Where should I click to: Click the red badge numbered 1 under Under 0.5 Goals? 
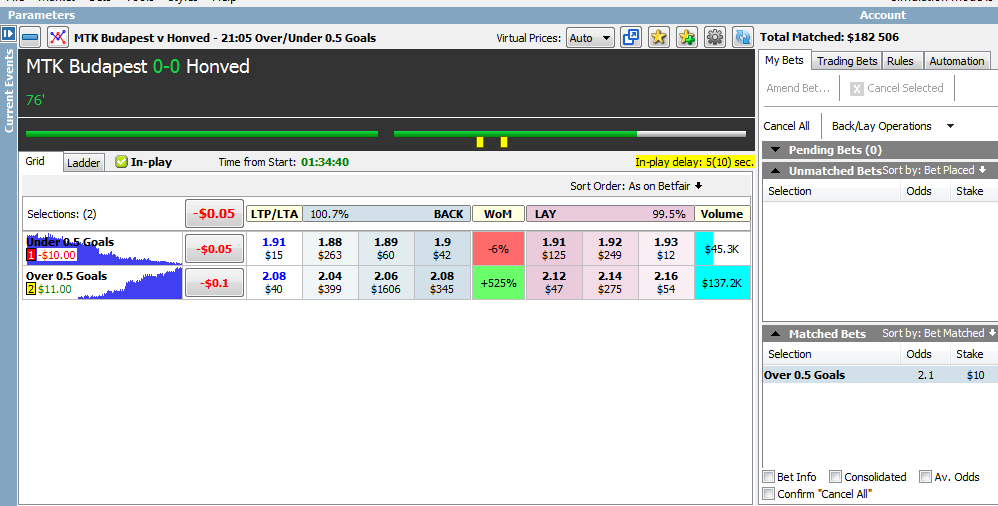tap(31, 255)
